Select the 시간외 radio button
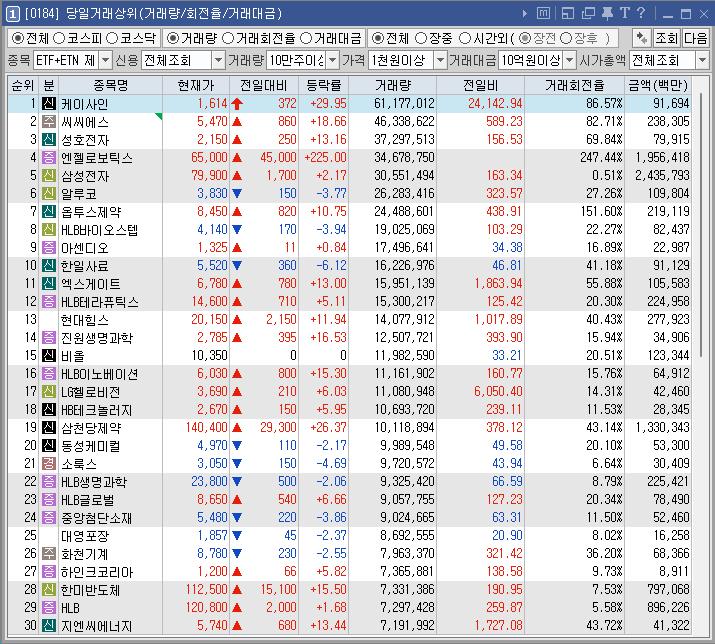Viewport: 715px width, 644px height. click(x=464, y=39)
